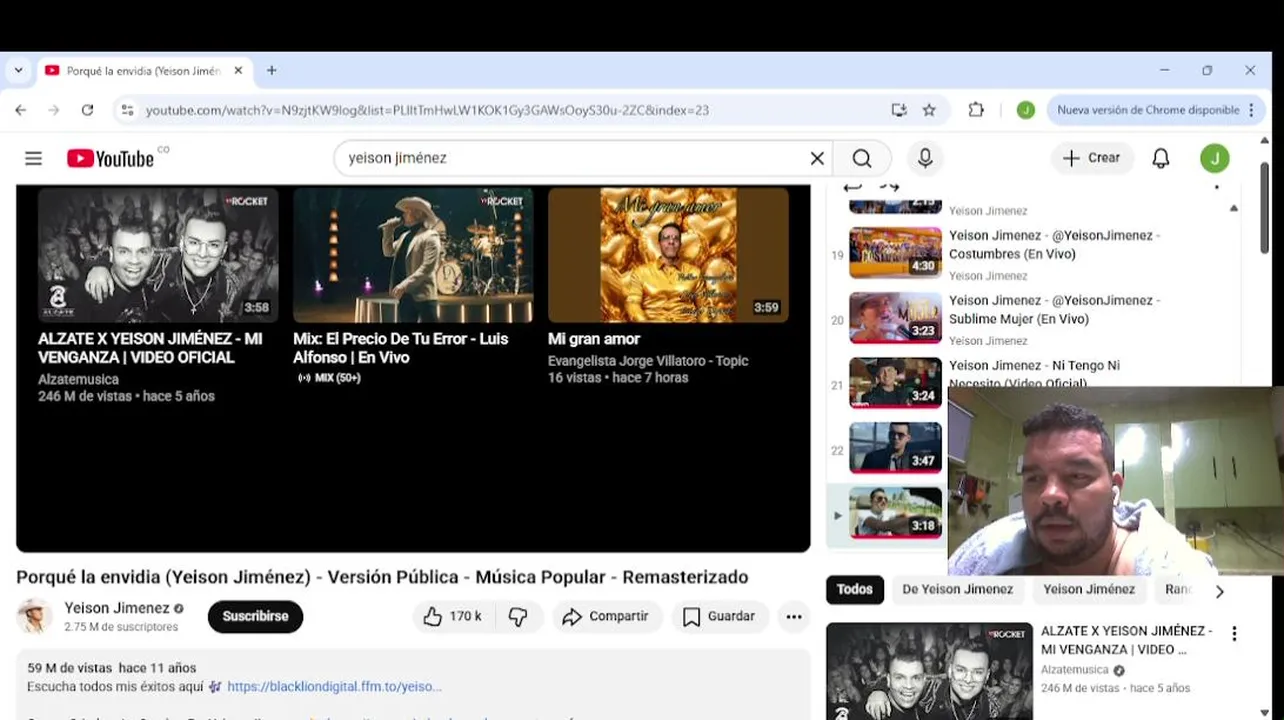Install app icon in the address bar

pyautogui.click(x=899, y=110)
